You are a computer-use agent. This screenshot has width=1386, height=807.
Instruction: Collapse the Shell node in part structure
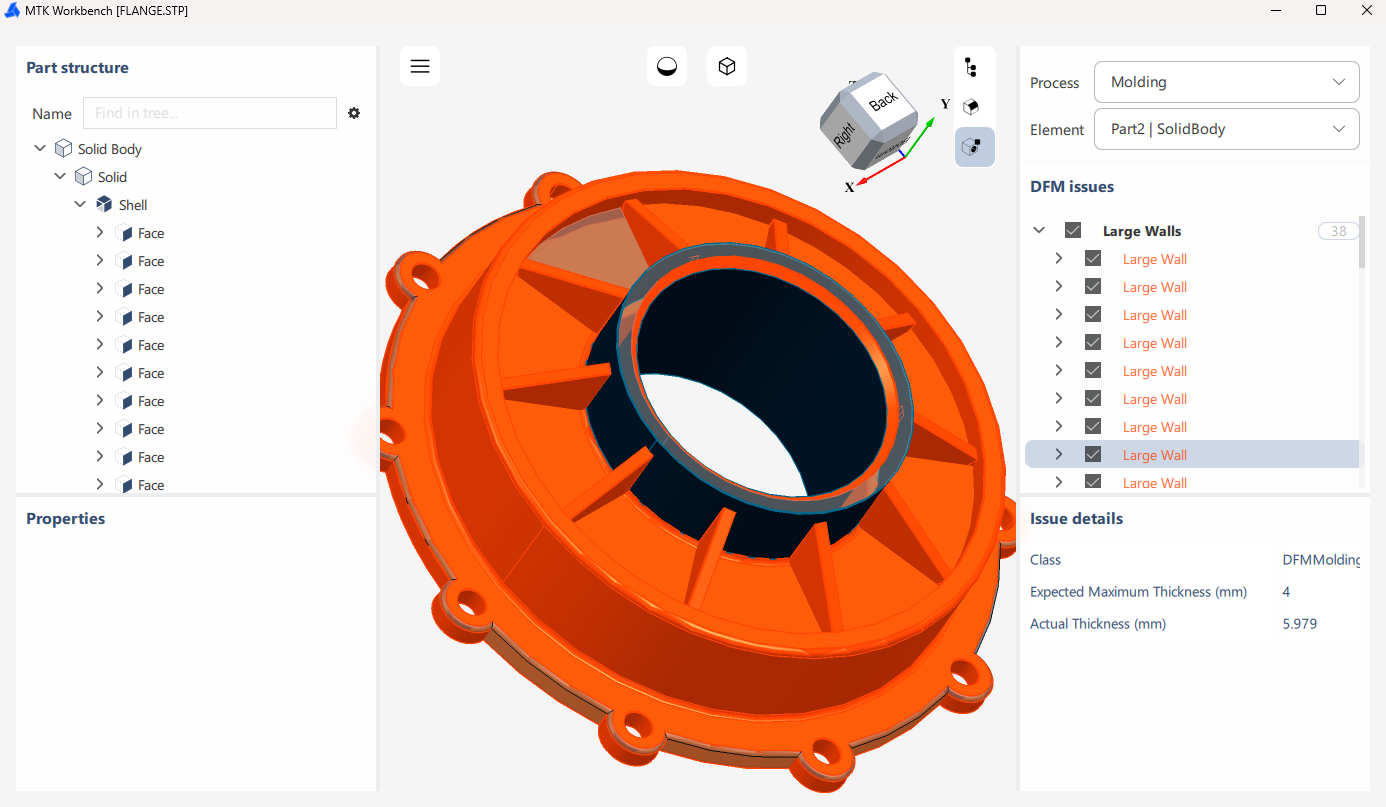(x=80, y=203)
